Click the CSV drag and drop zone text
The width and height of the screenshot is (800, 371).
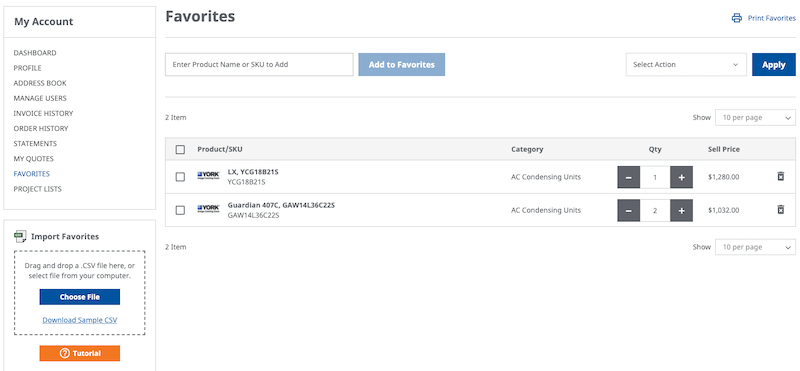pyautogui.click(x=80, y=271)
